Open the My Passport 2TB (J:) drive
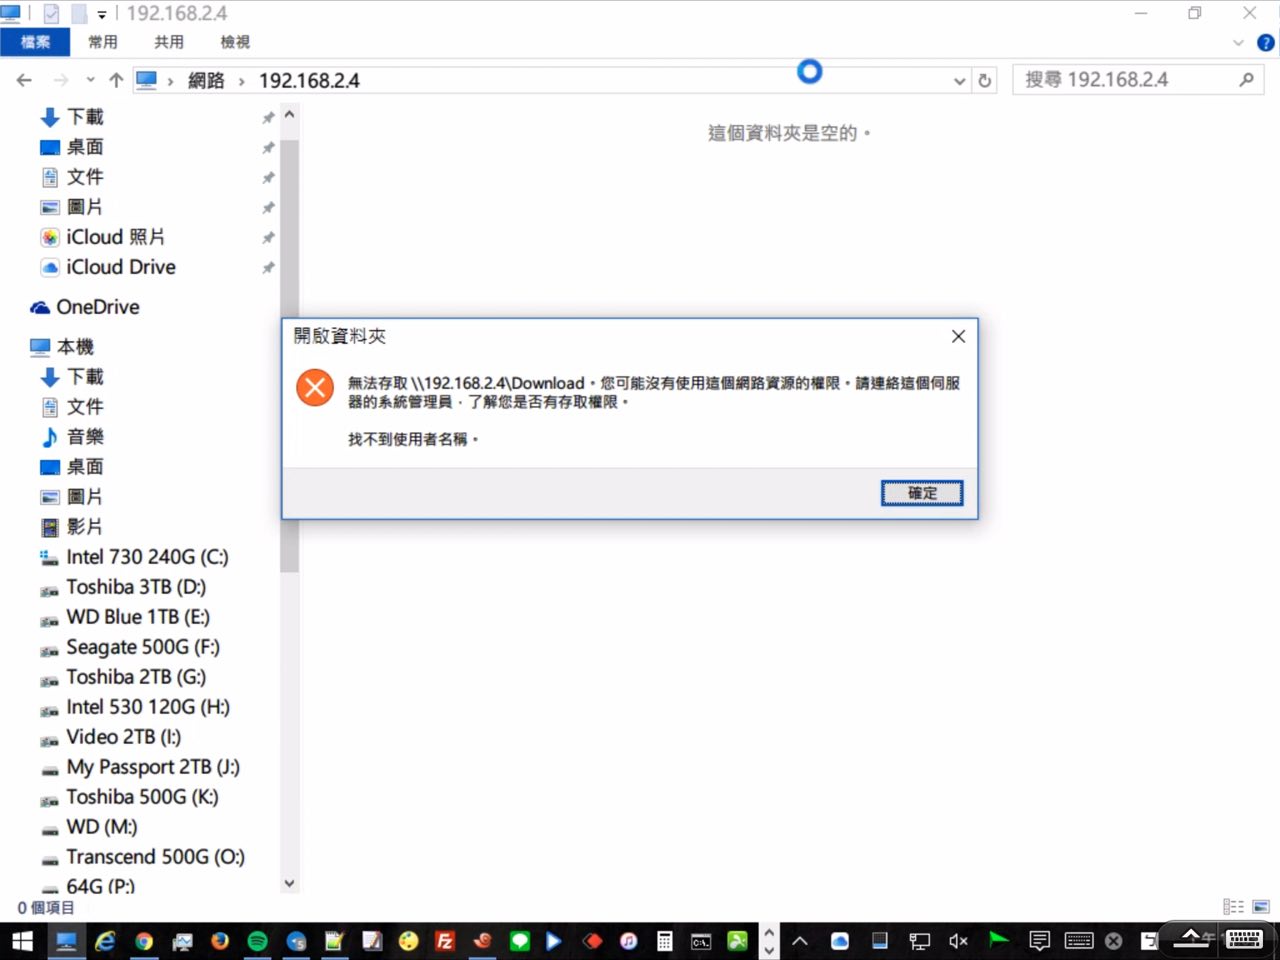Image resolution: width=1280 pixels, height=960 pixels. click(153, 767)
